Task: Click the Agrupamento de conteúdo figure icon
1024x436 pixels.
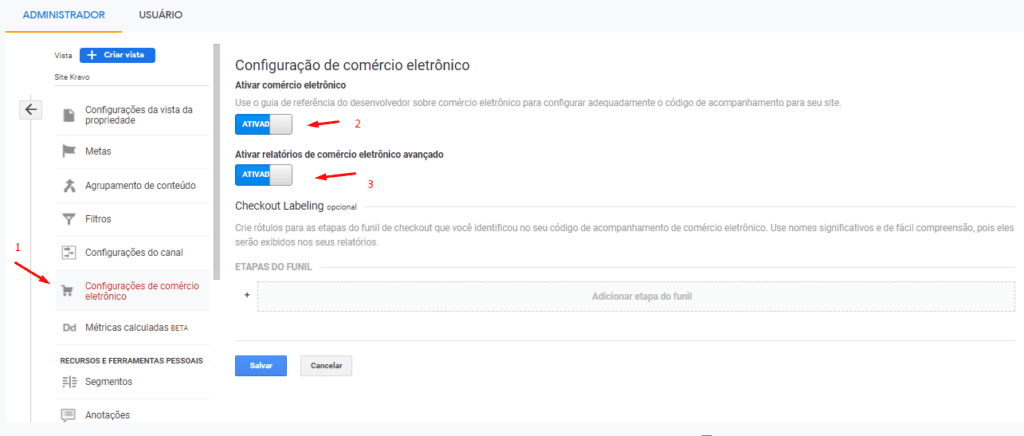Action: click(69, 185)
